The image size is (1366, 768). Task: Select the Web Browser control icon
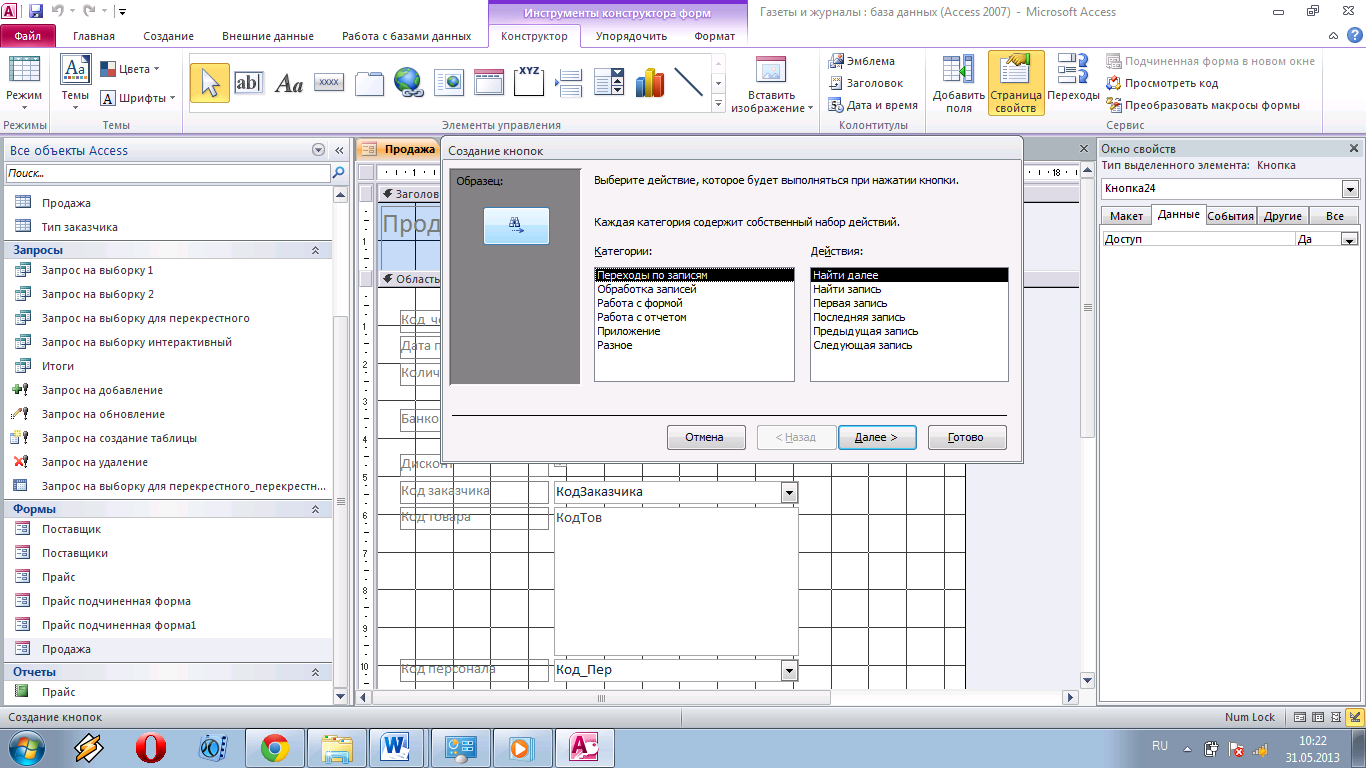[x=449, y=83]
